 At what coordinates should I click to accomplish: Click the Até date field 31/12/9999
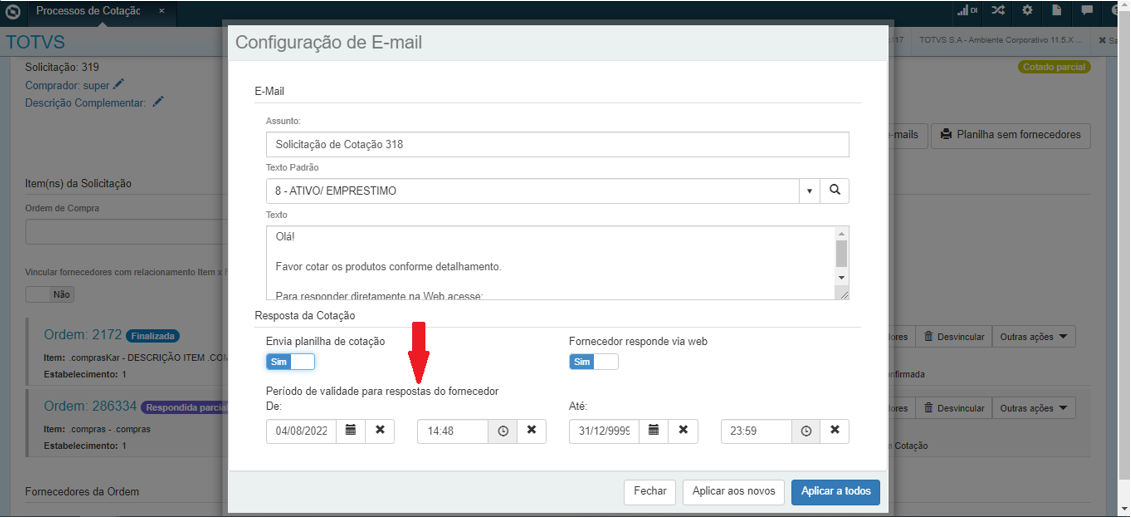604,431
